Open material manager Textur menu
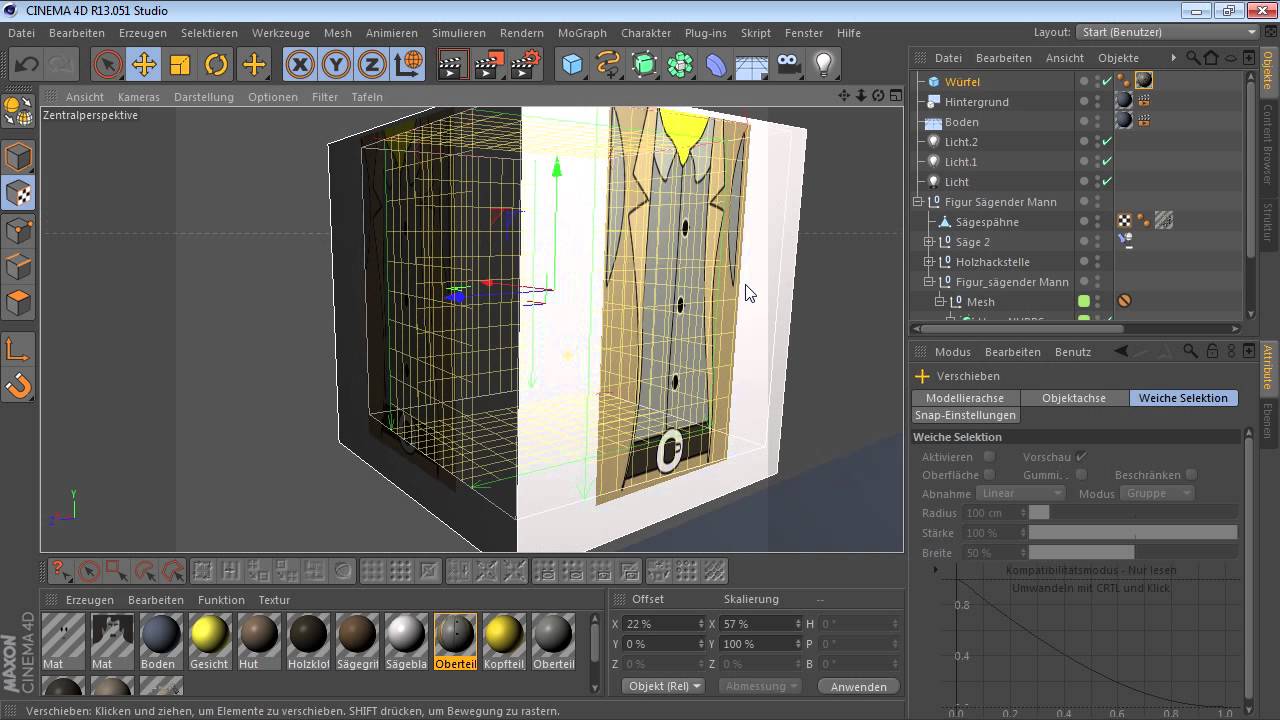 pyautogui.click(x=274, y=600)
